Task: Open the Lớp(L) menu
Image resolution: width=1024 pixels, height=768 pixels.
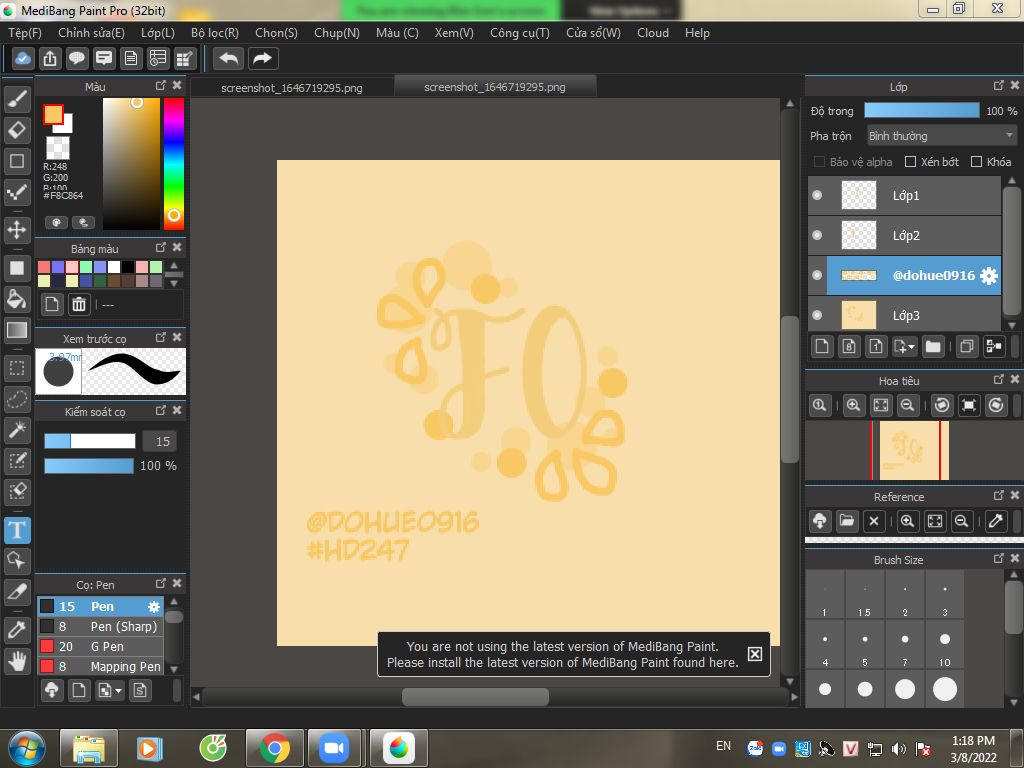Action: (157, 33)
